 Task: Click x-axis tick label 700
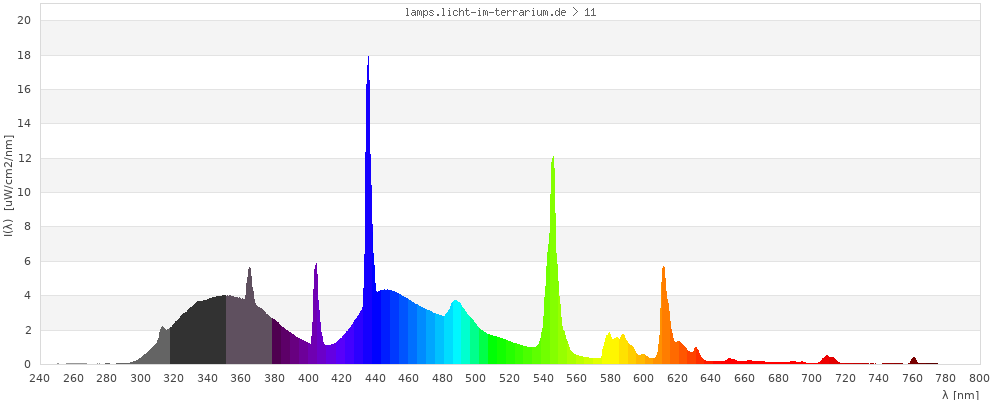(812, 378)
